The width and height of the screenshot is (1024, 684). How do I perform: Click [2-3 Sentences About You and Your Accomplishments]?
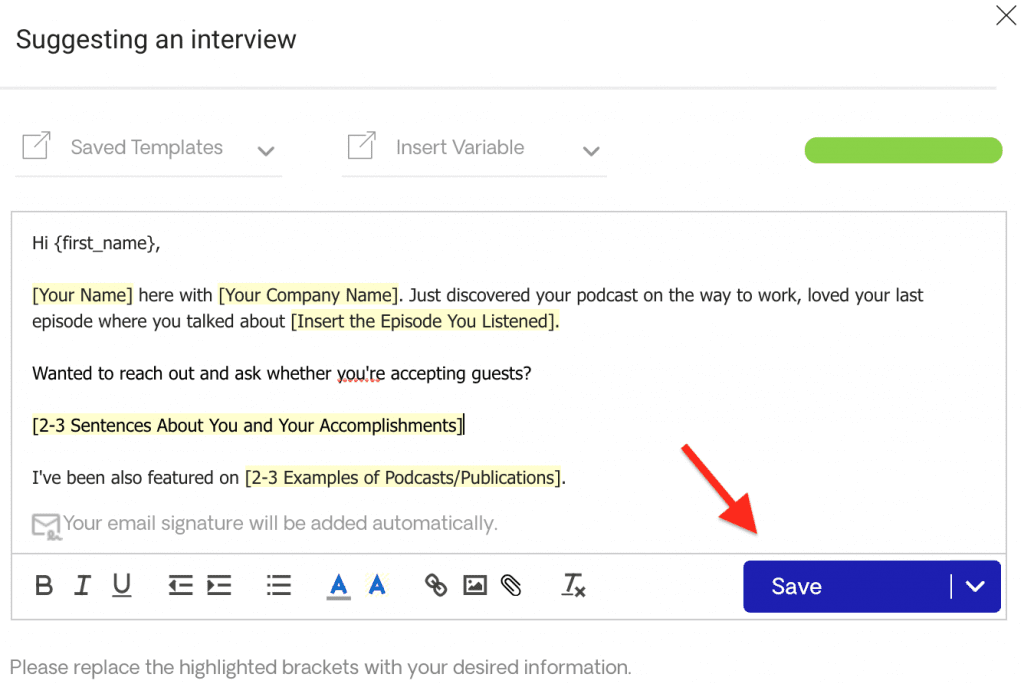(x=248, y=426)
